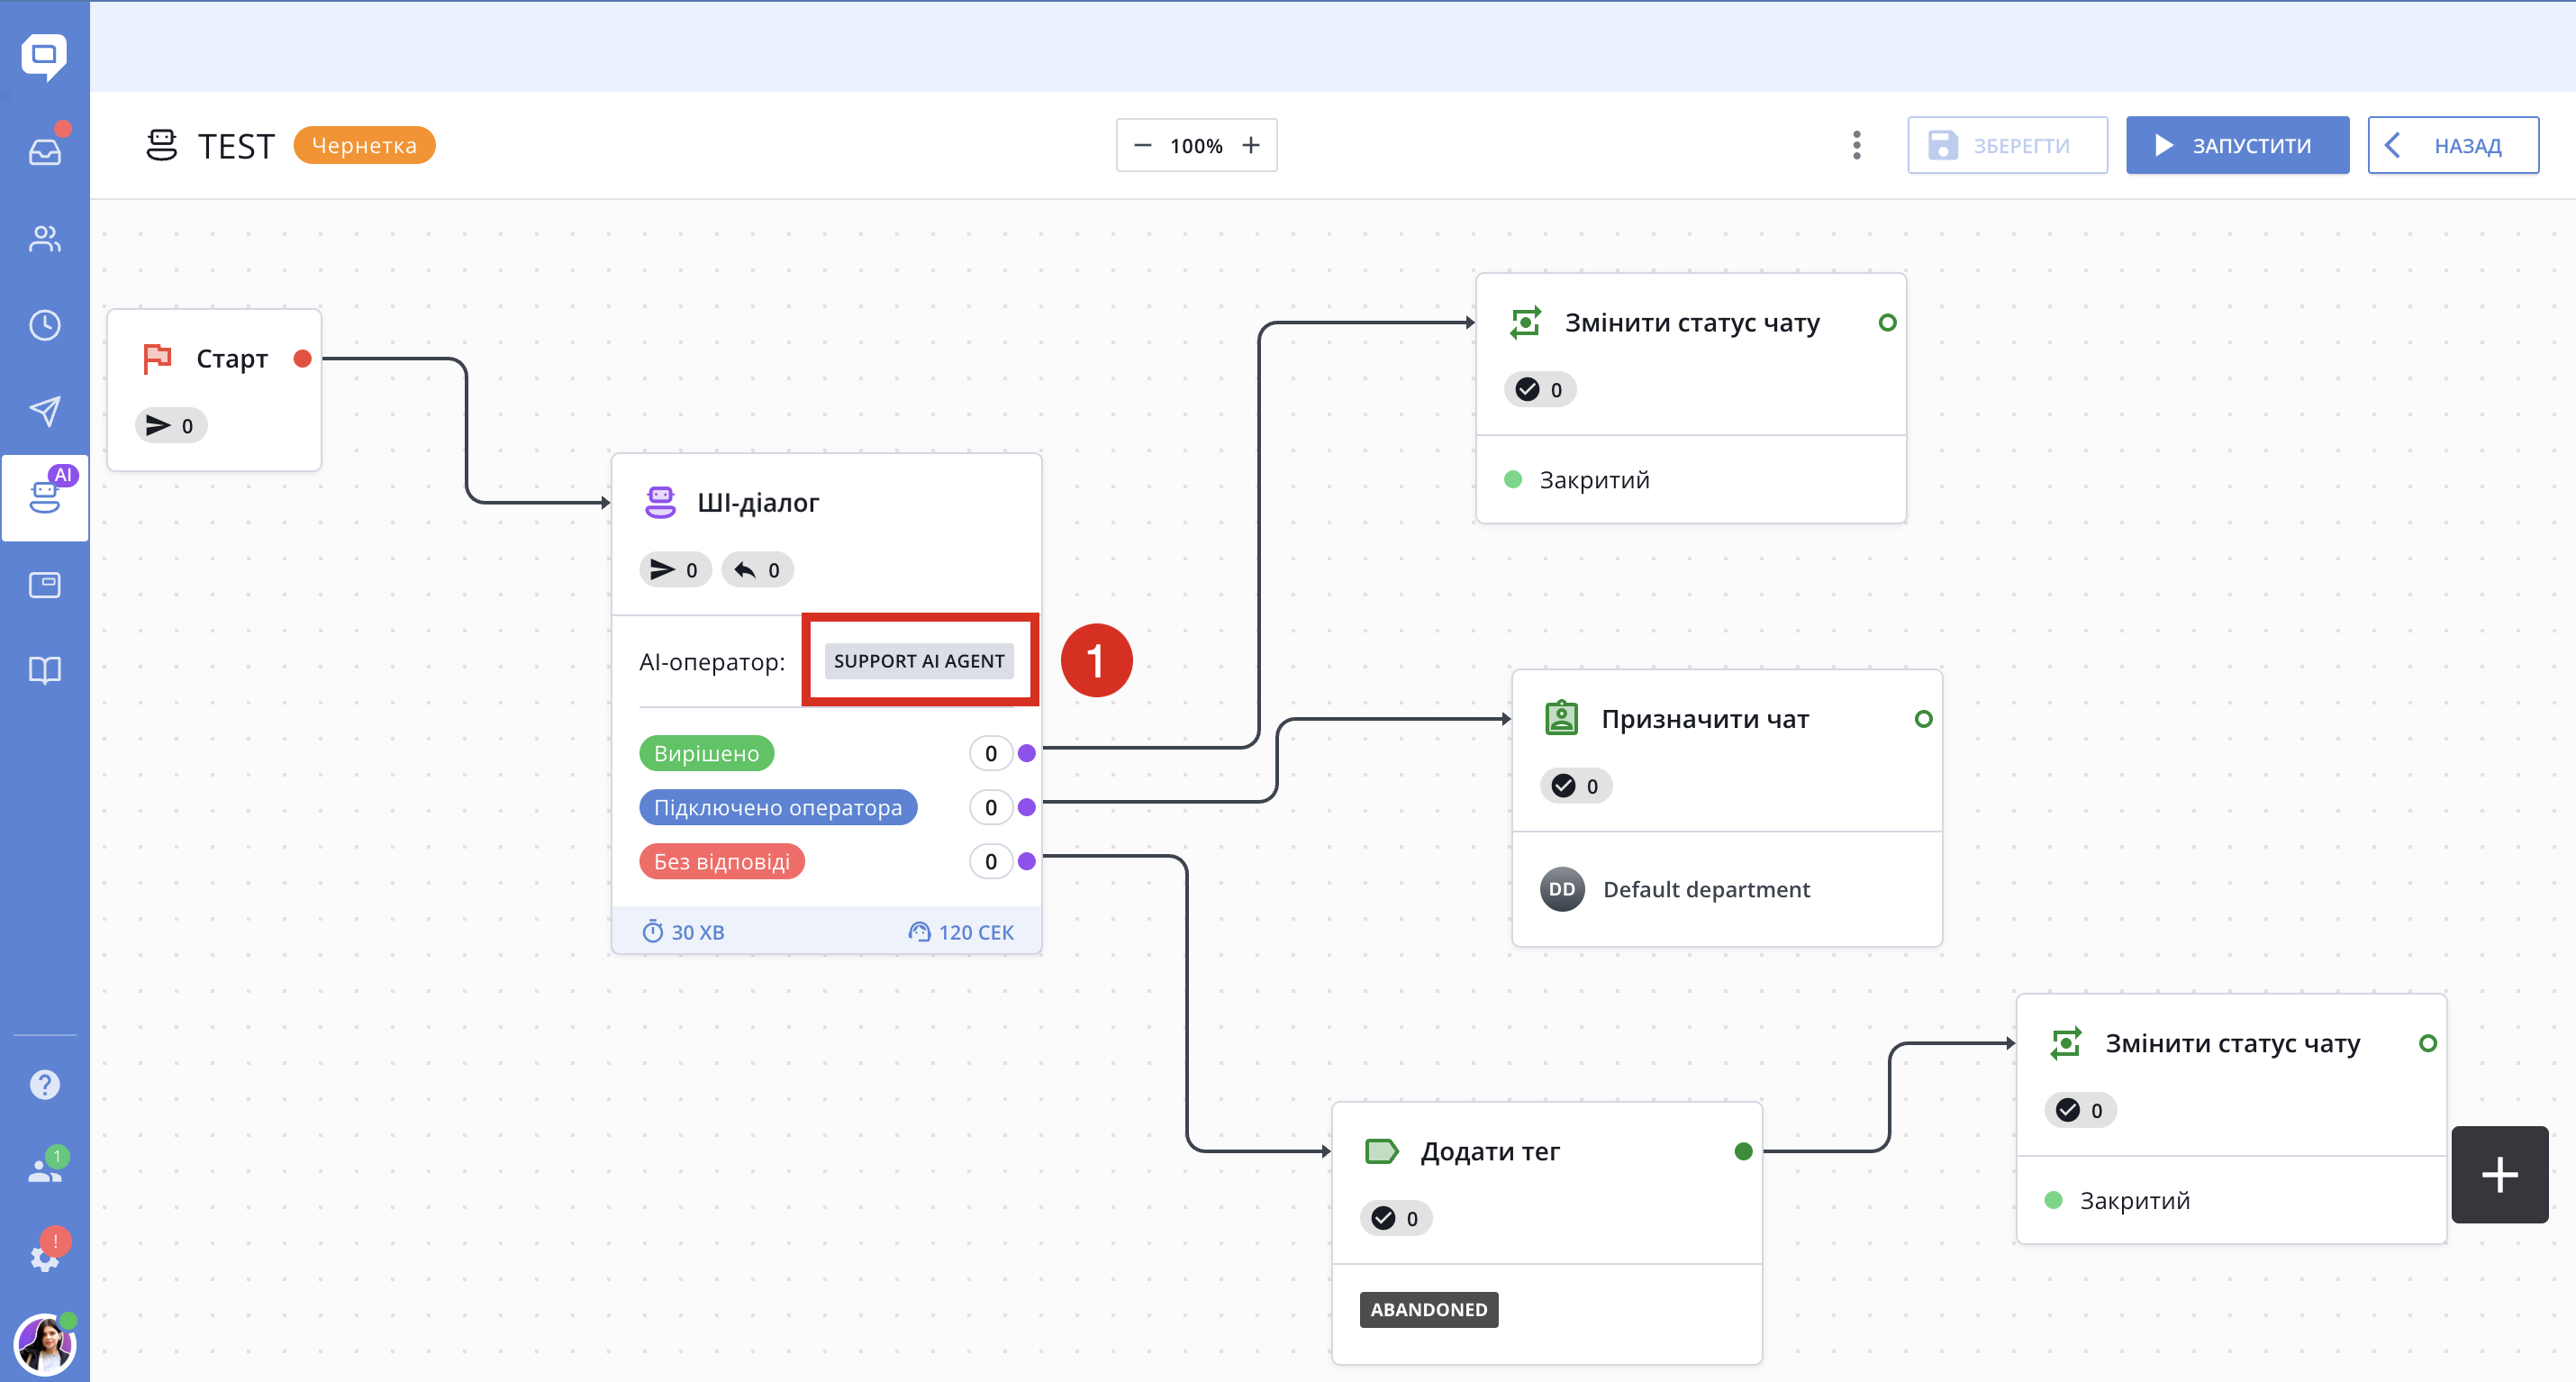This screenshot has width=2576, height=1382.
Task: Click the reply counter in ШІ-діалог
Action: (757, 570)
